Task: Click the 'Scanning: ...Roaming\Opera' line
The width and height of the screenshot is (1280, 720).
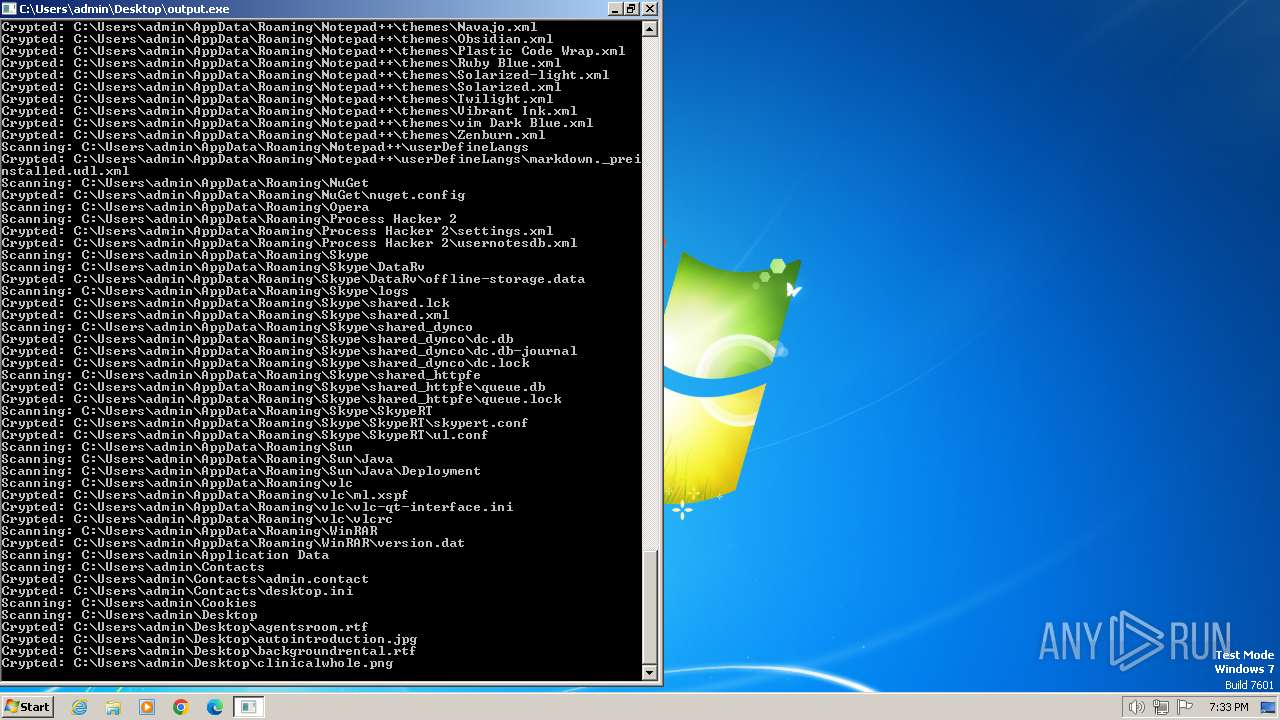Action: [x=185, y=207]
